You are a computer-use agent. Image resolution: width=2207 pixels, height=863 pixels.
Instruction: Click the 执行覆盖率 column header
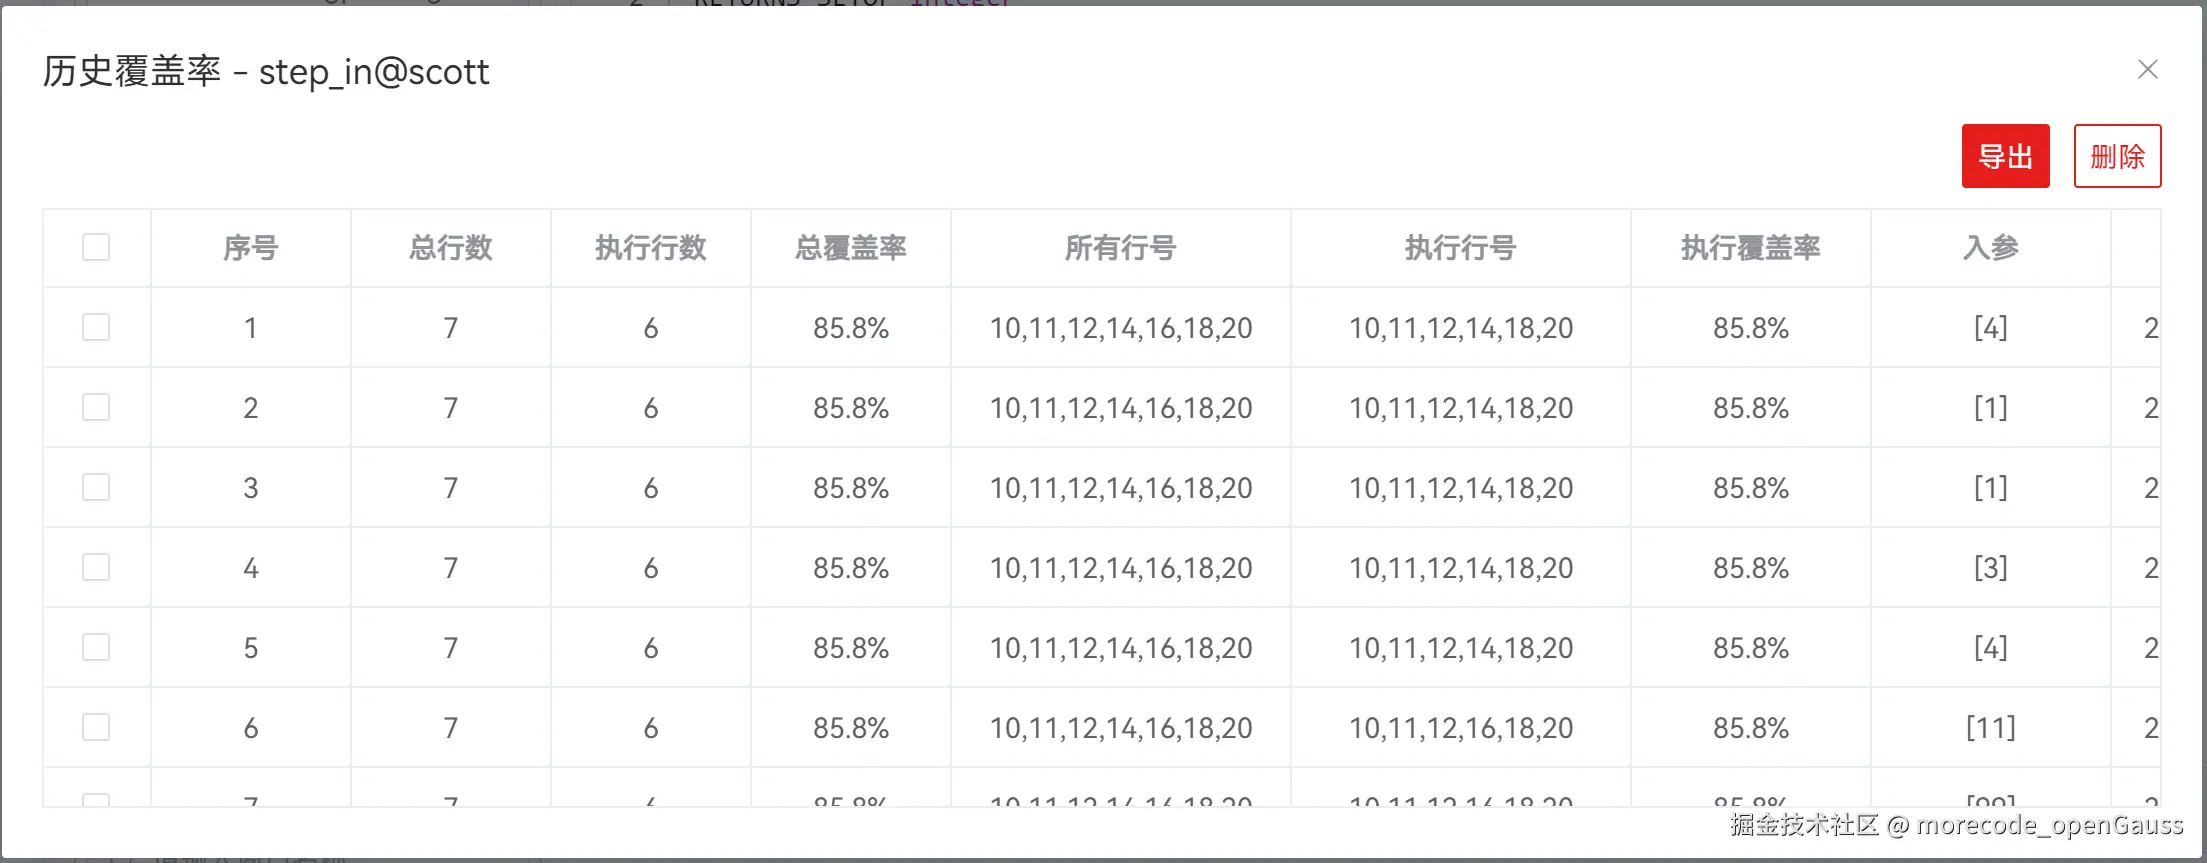1750,248
